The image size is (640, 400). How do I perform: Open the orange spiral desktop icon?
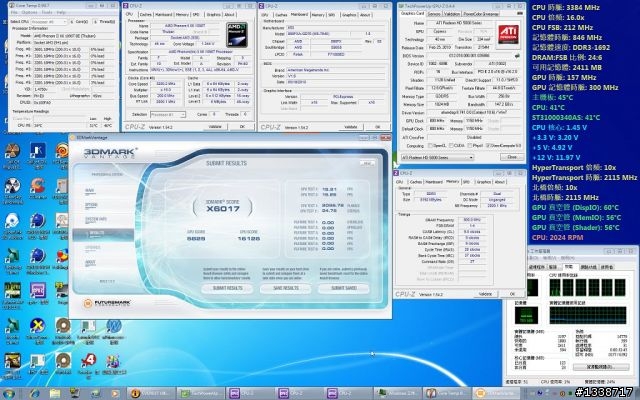(62, 150)
